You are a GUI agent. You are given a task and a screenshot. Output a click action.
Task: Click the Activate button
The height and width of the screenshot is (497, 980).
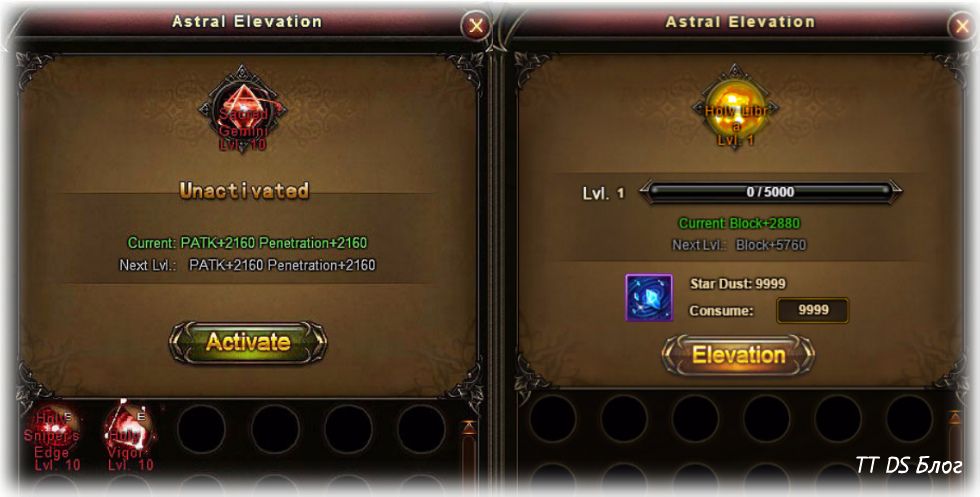pyautogui.click(x=248, y=343)
